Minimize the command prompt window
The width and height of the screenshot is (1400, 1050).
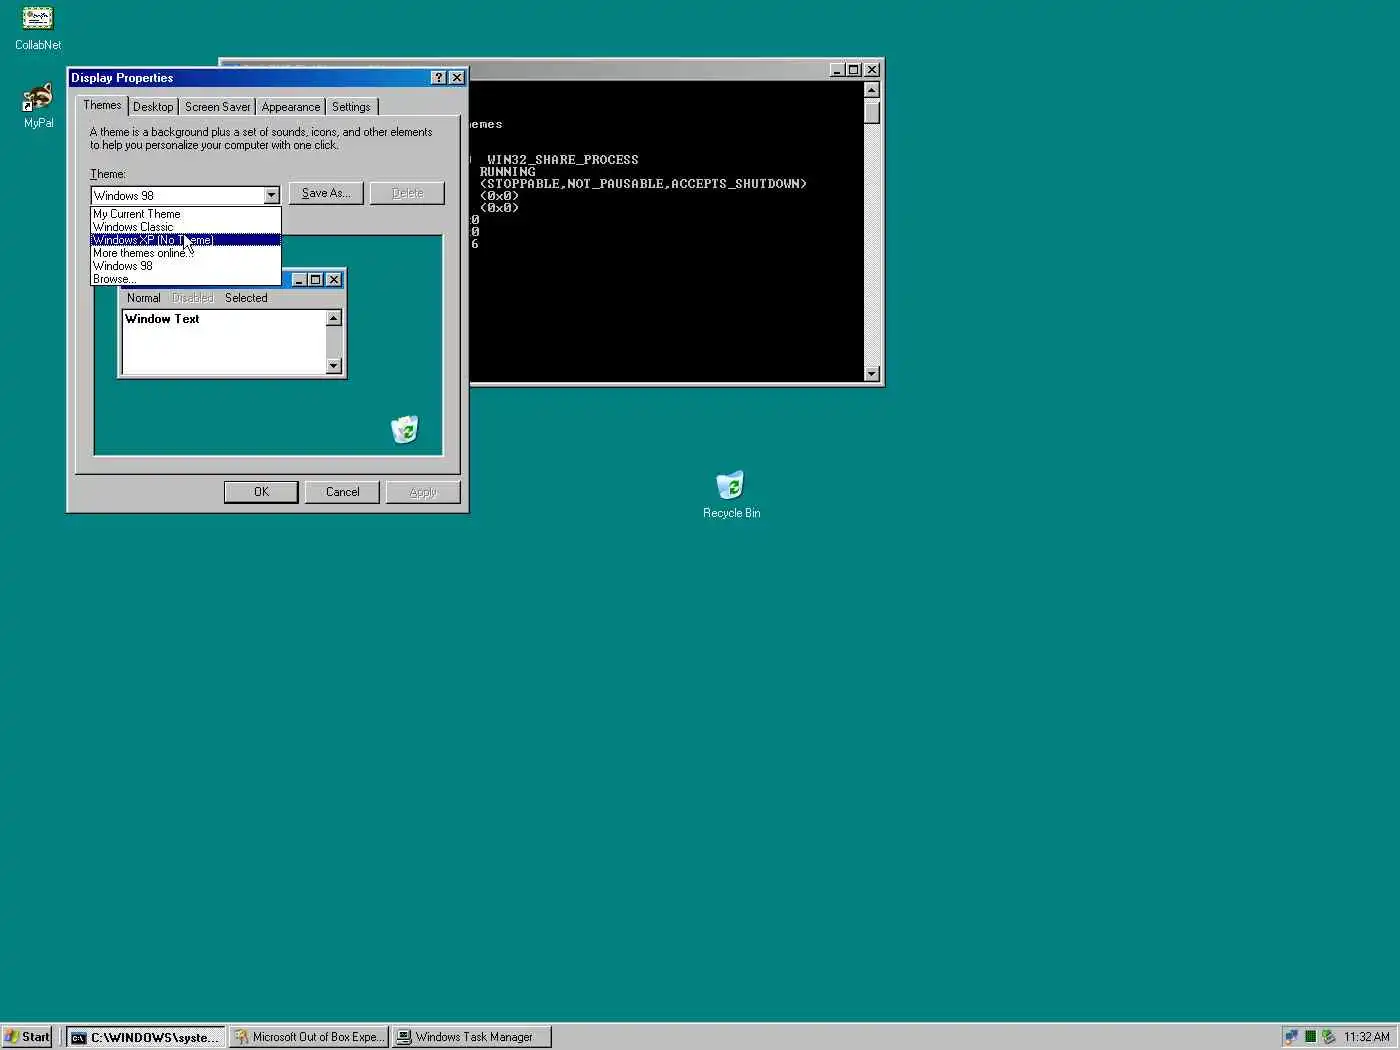coord(838,70)
